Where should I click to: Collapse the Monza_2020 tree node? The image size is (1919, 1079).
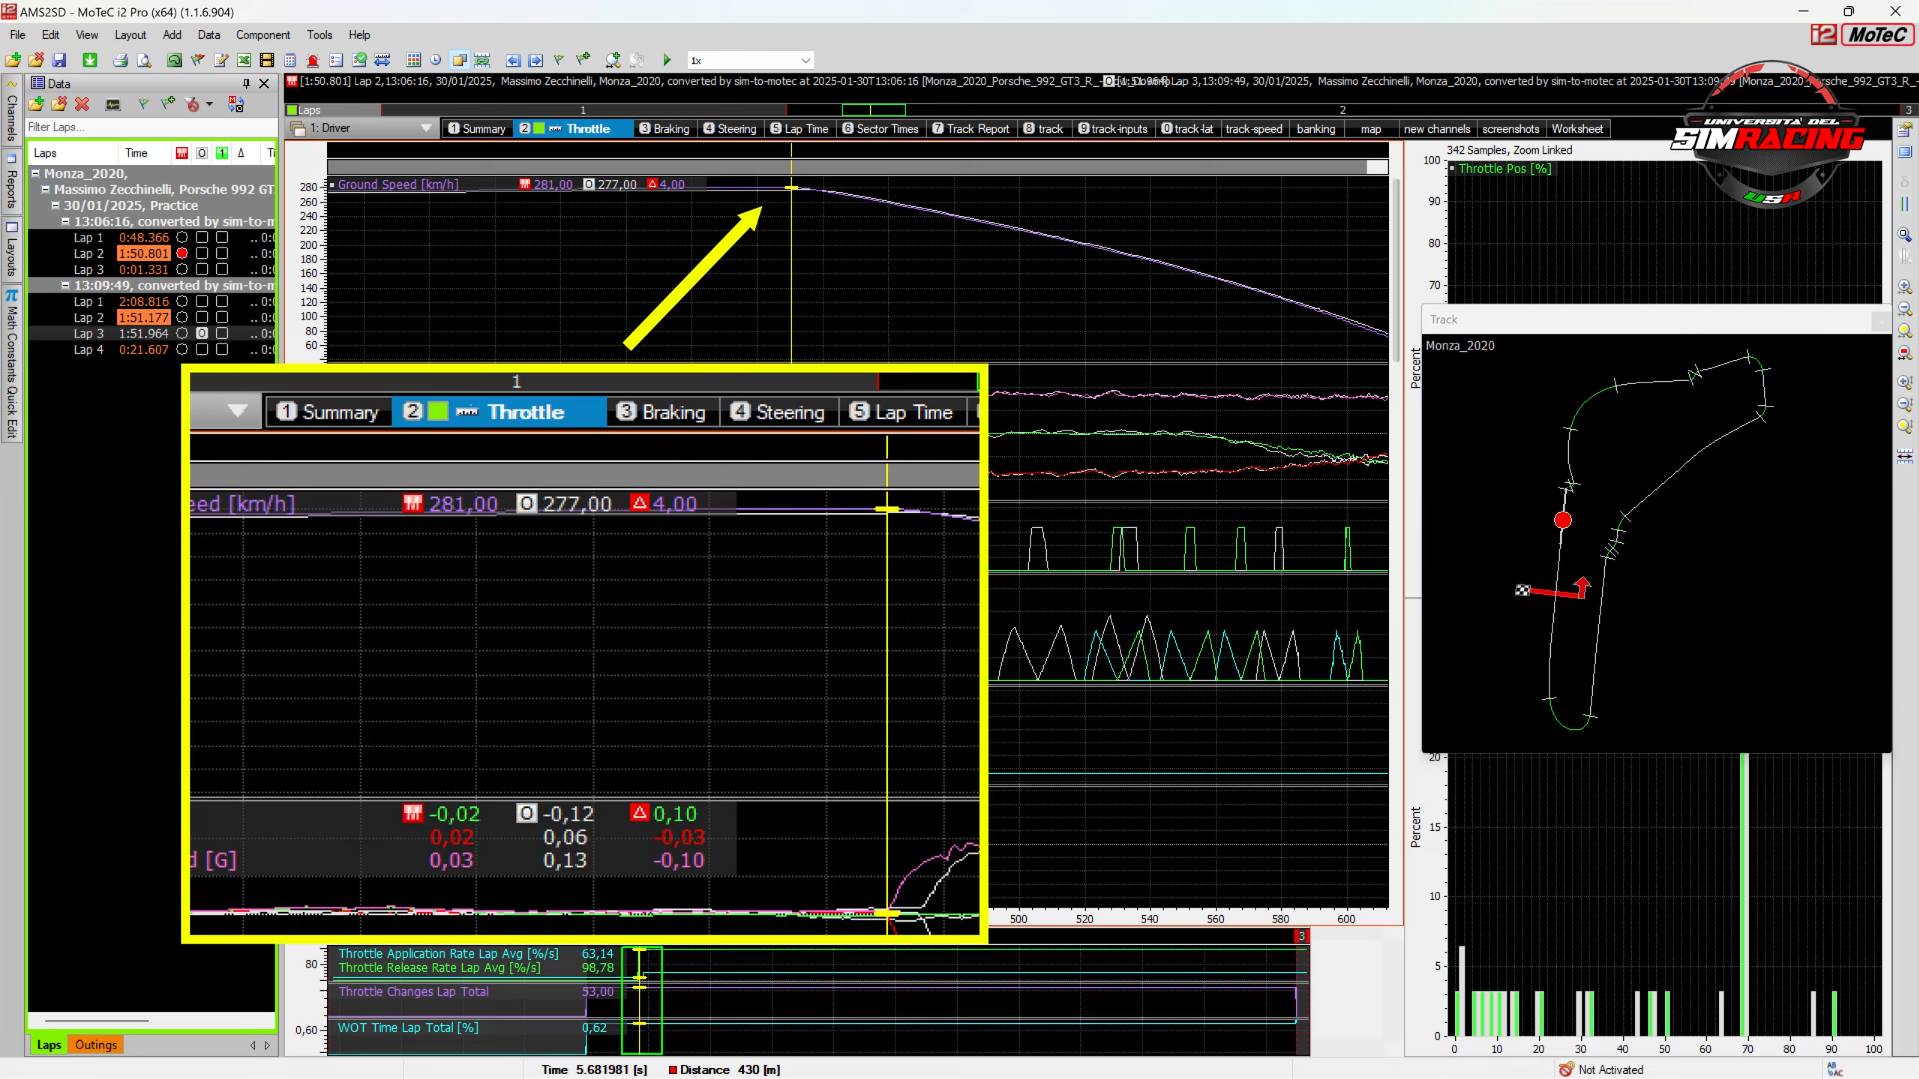35,173
